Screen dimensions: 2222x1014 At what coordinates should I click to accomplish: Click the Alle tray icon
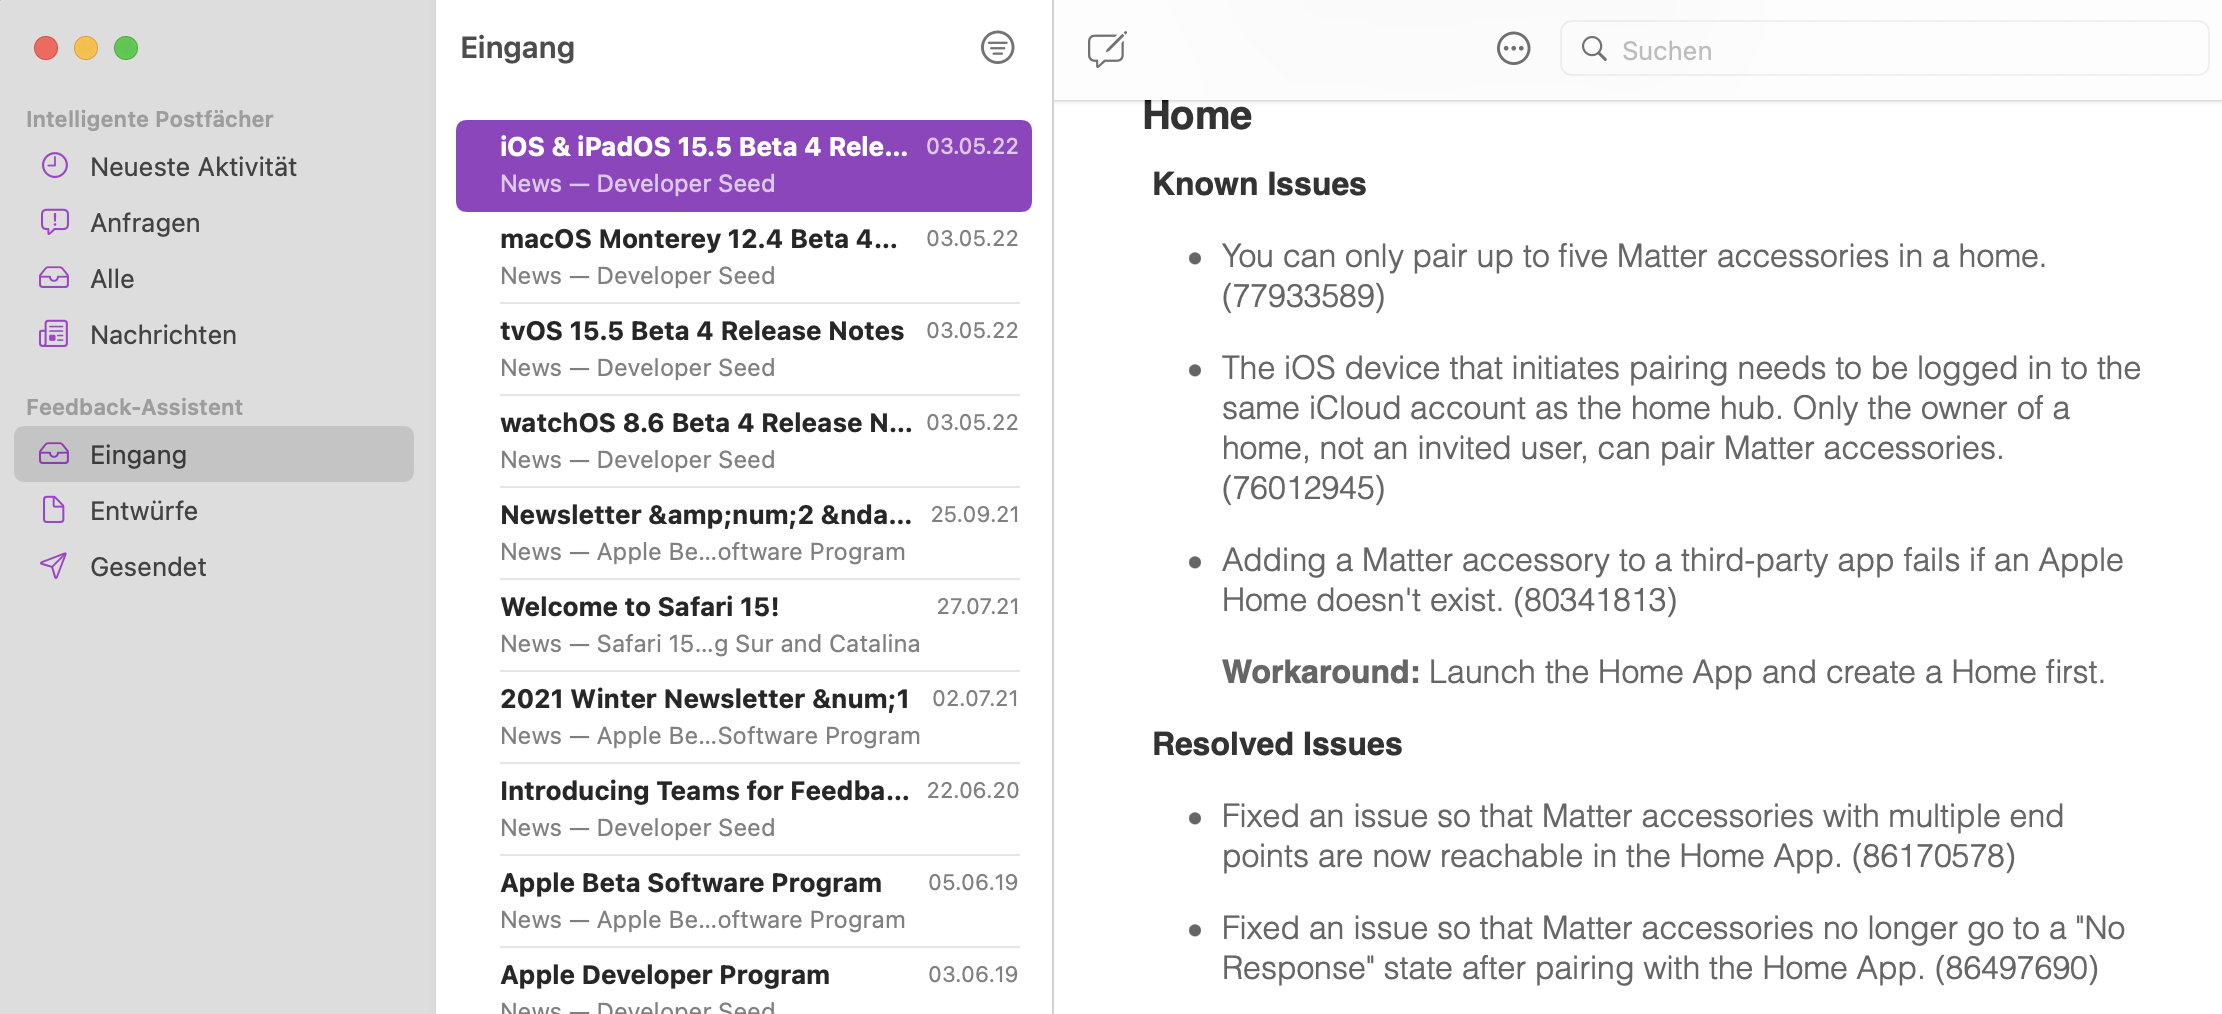[x=55, y=278]
